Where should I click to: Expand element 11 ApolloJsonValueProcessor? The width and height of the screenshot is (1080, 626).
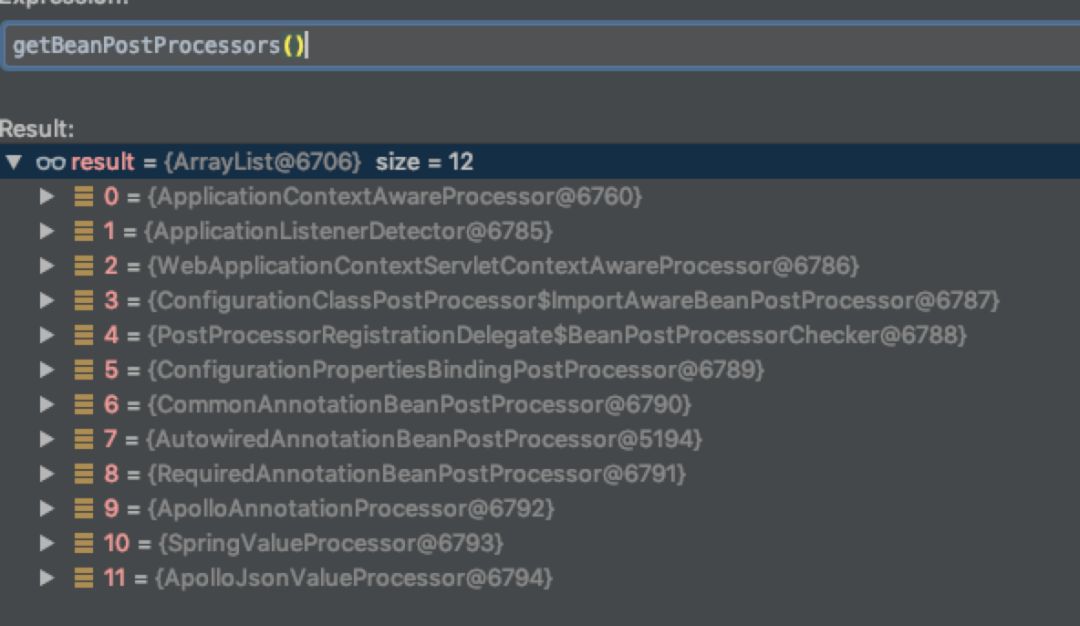(x=46, y=578)
